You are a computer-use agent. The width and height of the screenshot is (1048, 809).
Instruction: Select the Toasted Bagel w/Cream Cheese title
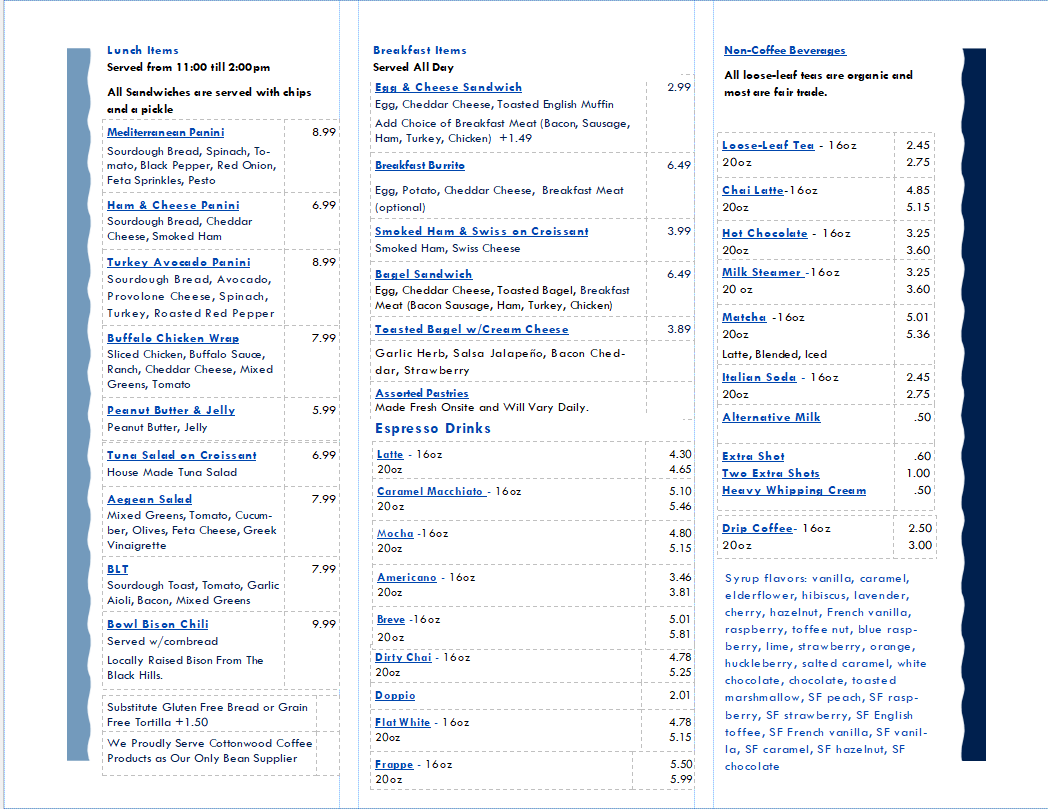(471, 329)
